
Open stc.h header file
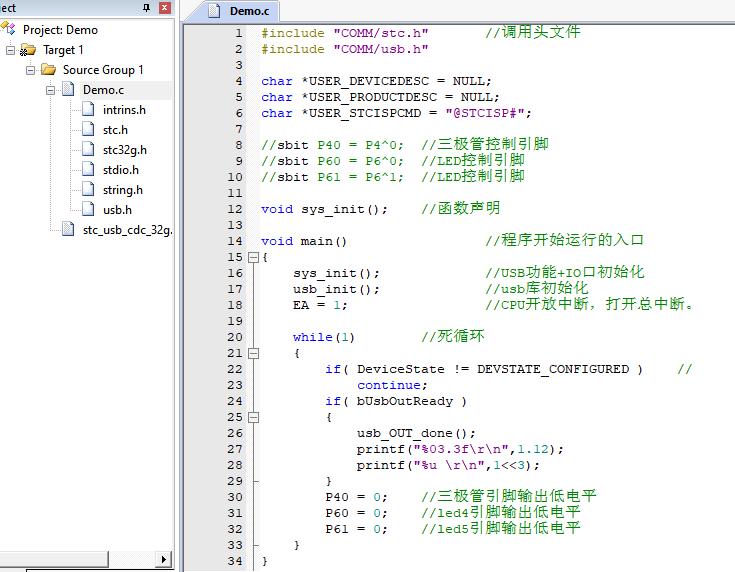(x=115, y=130)
